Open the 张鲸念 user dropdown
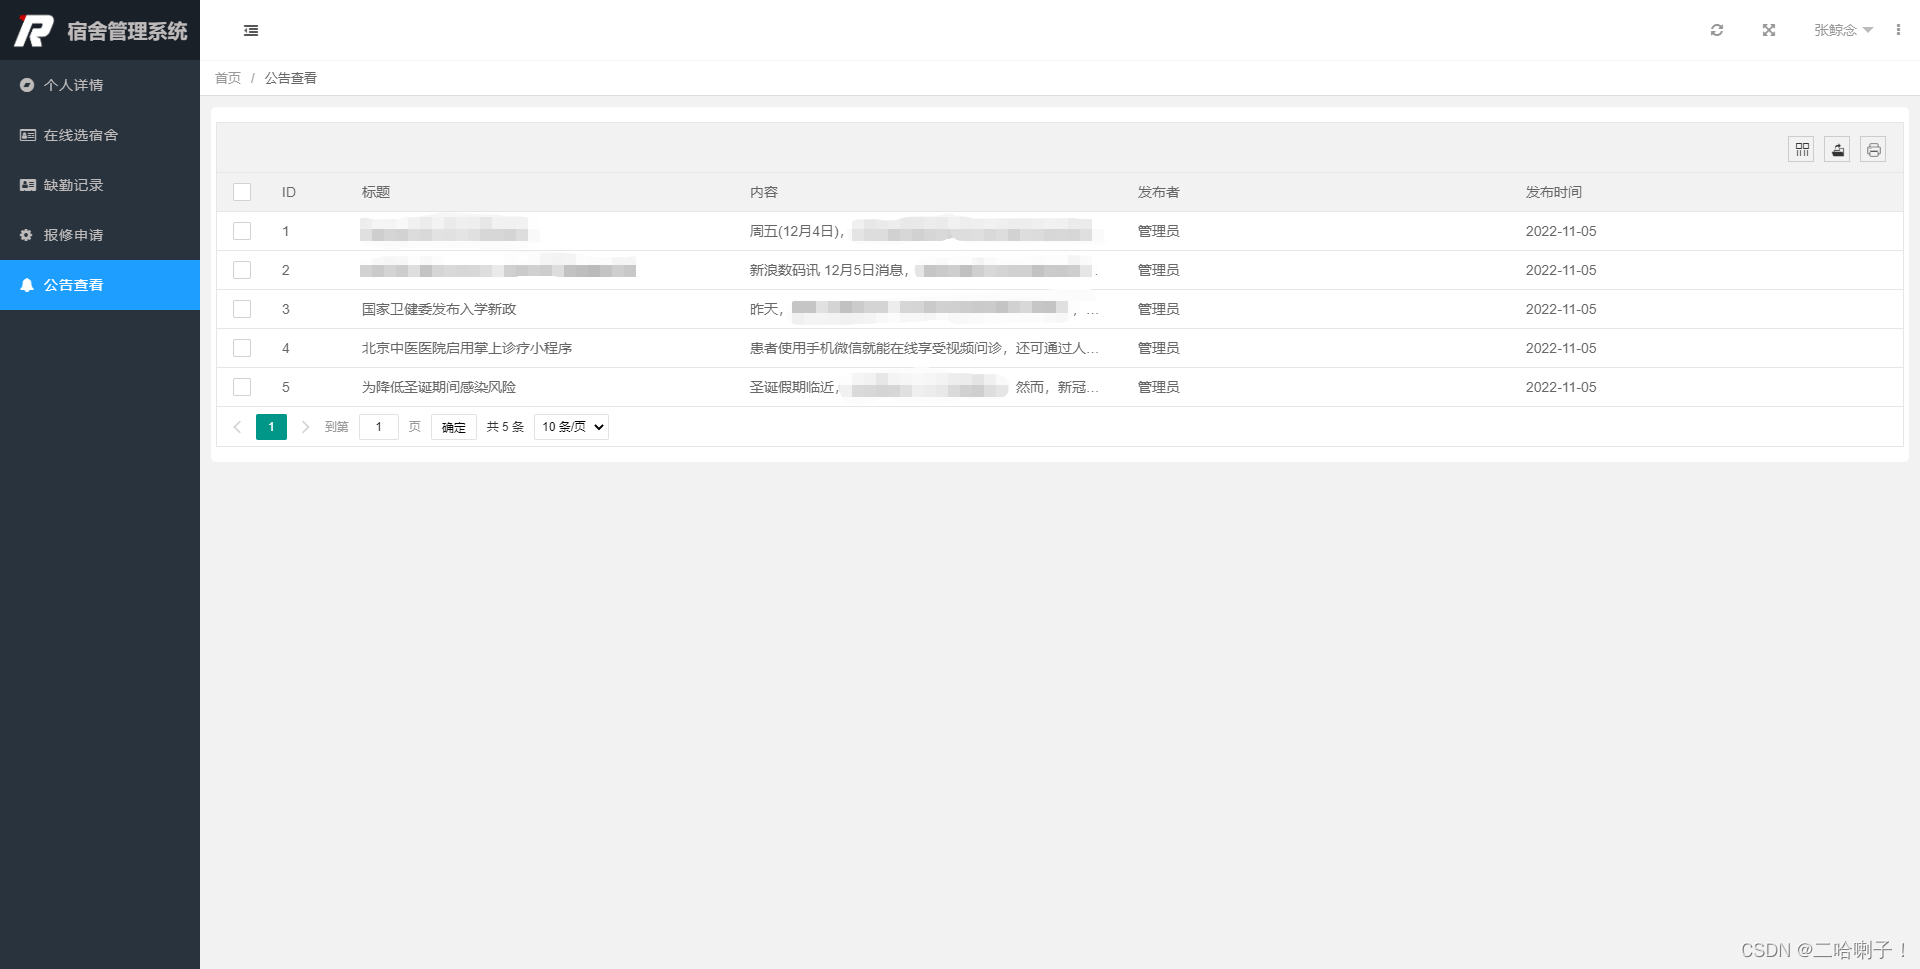 pyautogui.click(x=1843, y=30)
